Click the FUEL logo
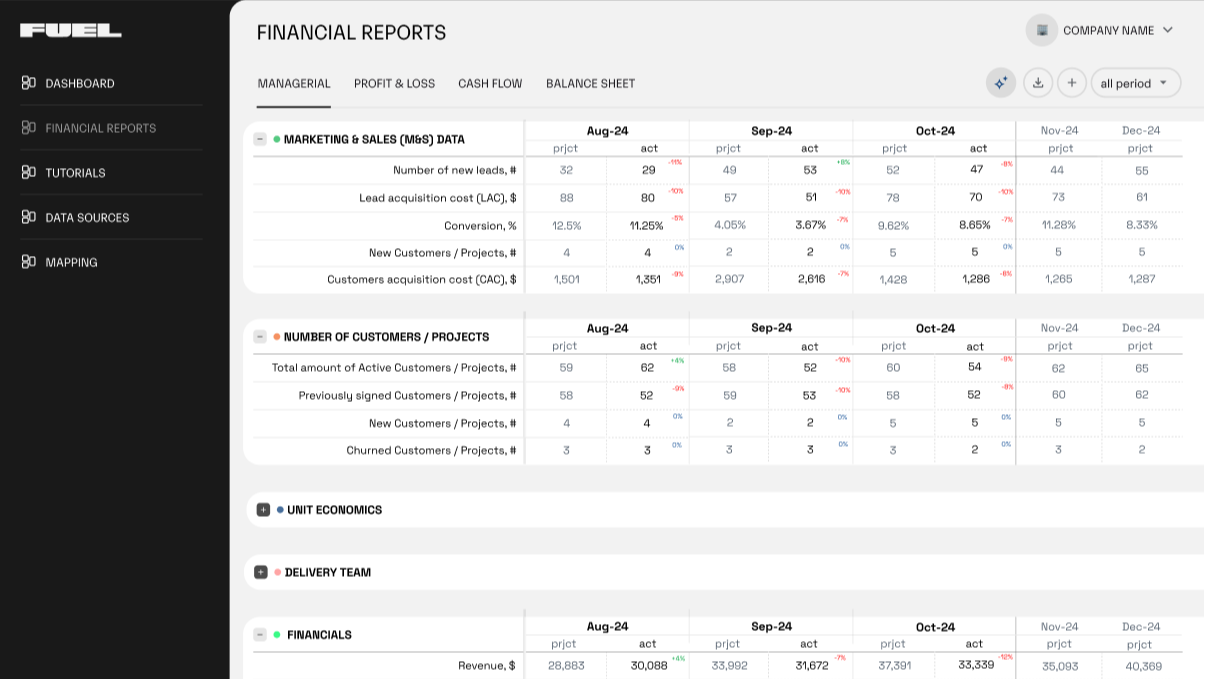This screenshot has width=1208, height=679. 71,31
